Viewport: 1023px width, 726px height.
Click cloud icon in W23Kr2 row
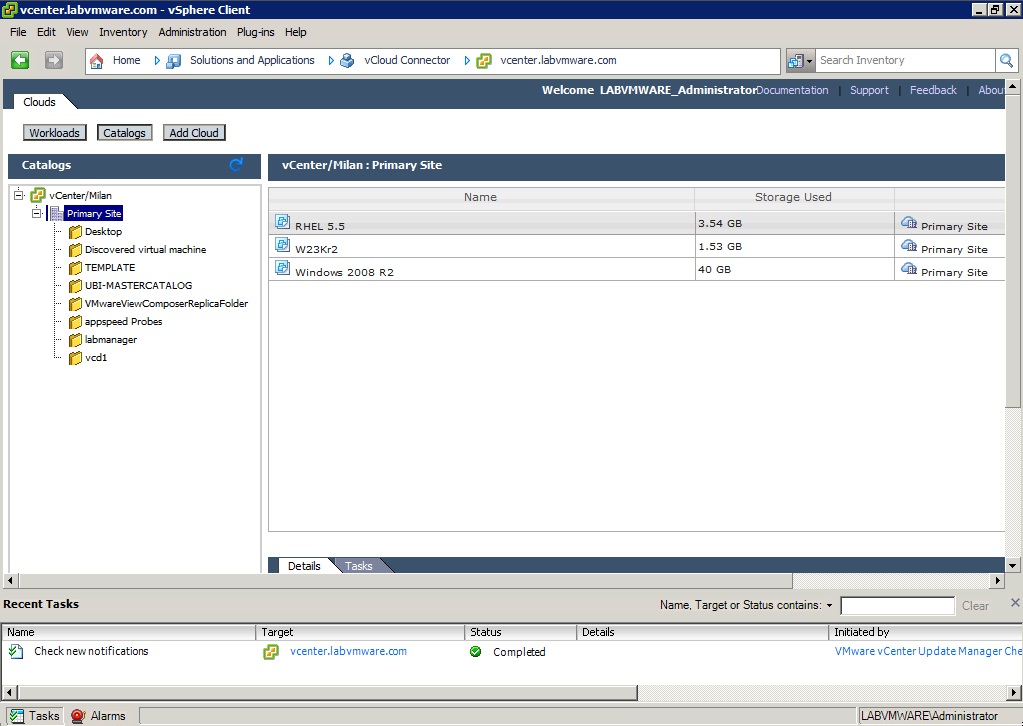point(909,245)
